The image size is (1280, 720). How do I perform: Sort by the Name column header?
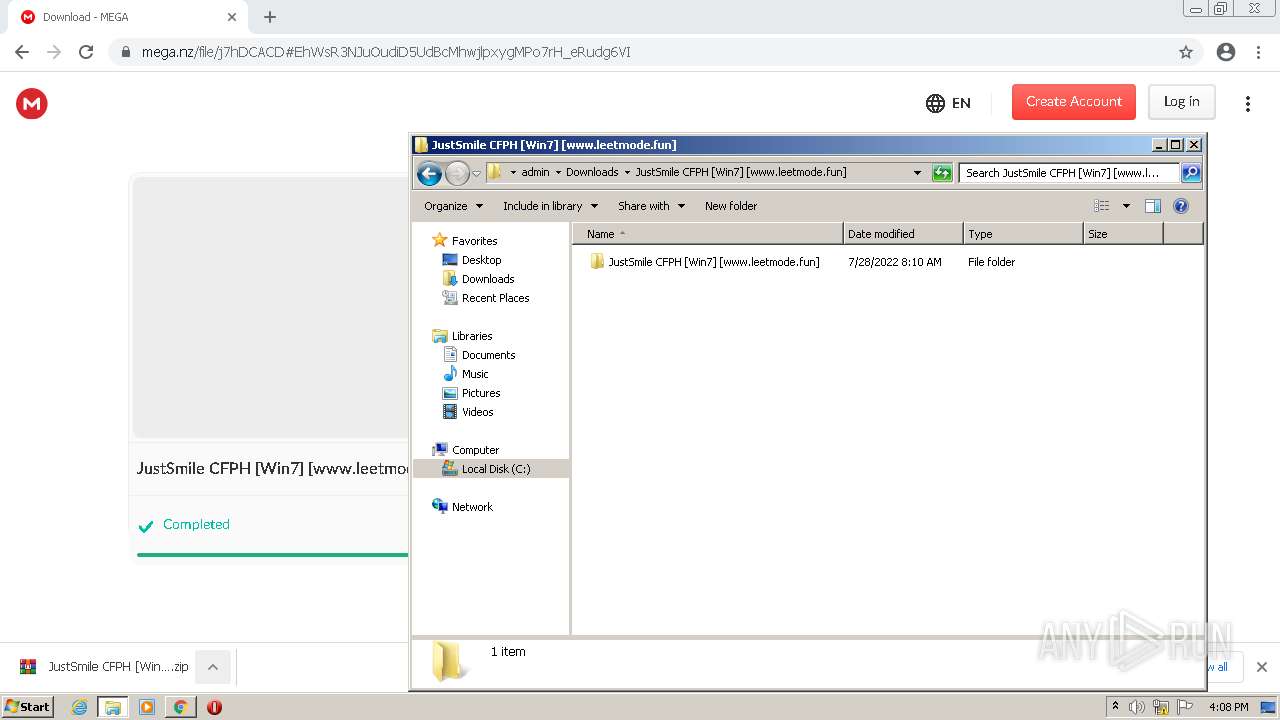coord(708,234)
